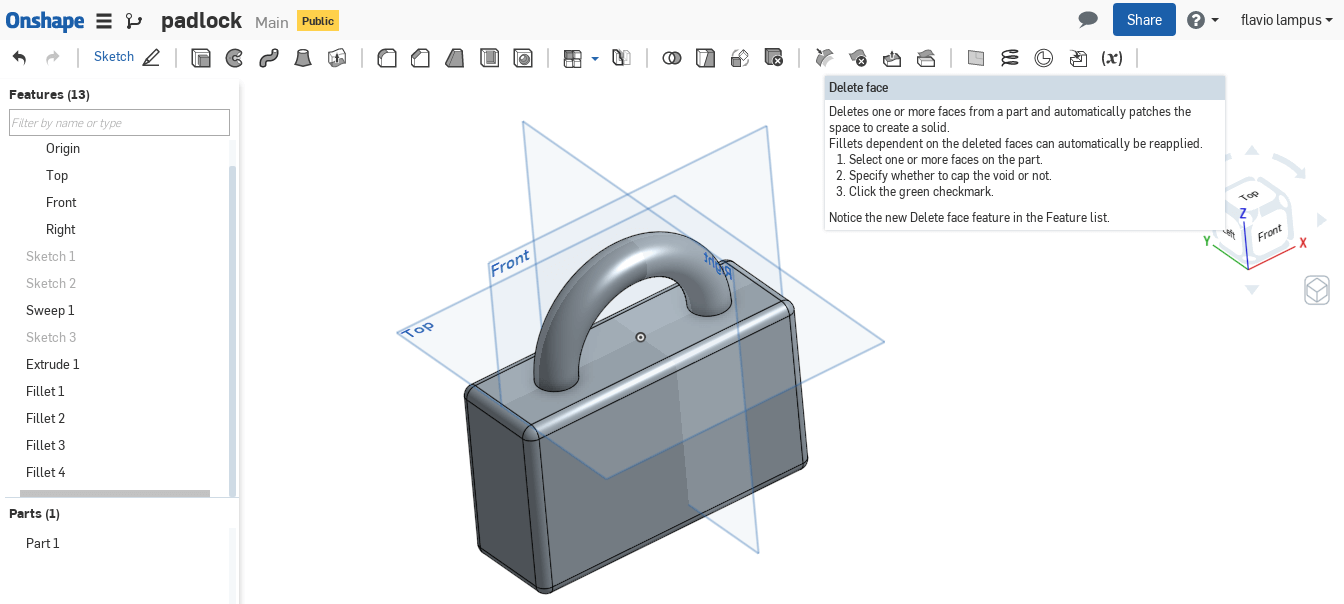The image size is (1344, 604).
Task: Select the Derived tool icon
Action: pos(1078,58)
